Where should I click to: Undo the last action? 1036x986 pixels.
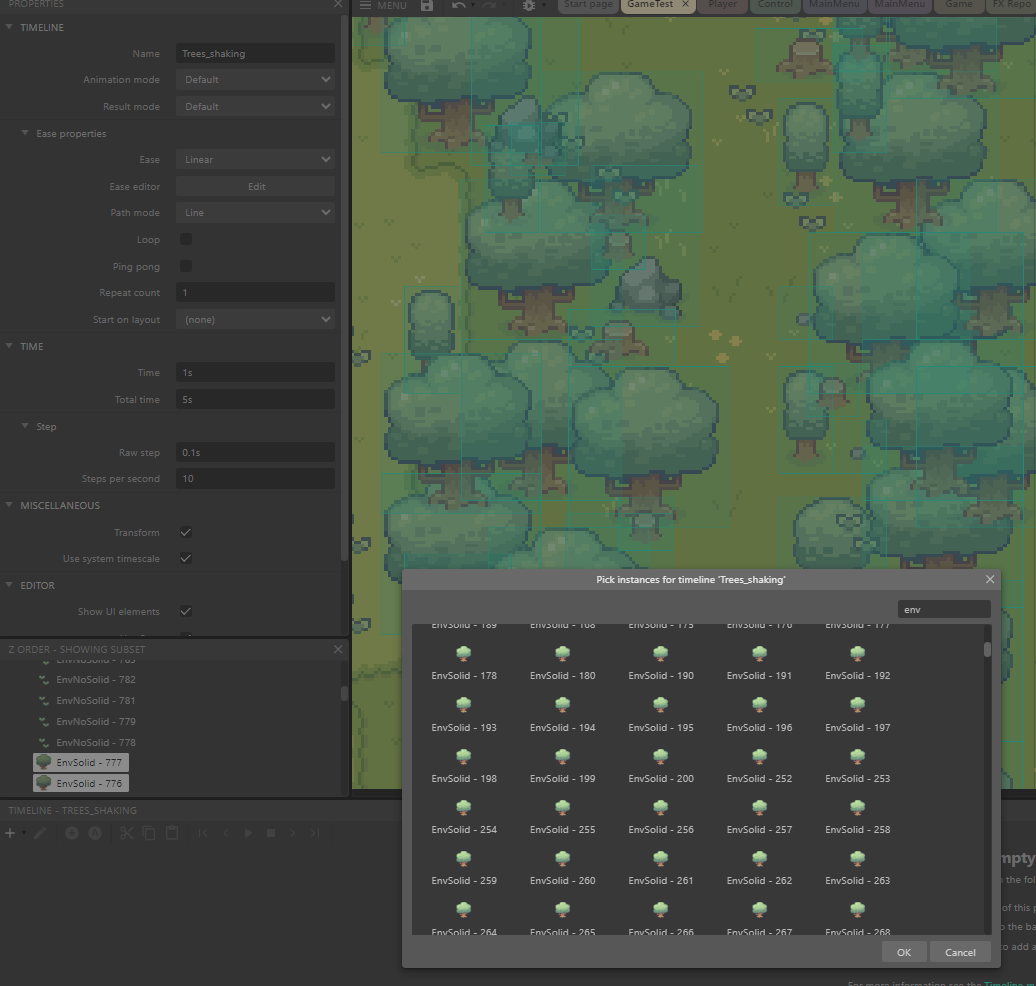459,5
